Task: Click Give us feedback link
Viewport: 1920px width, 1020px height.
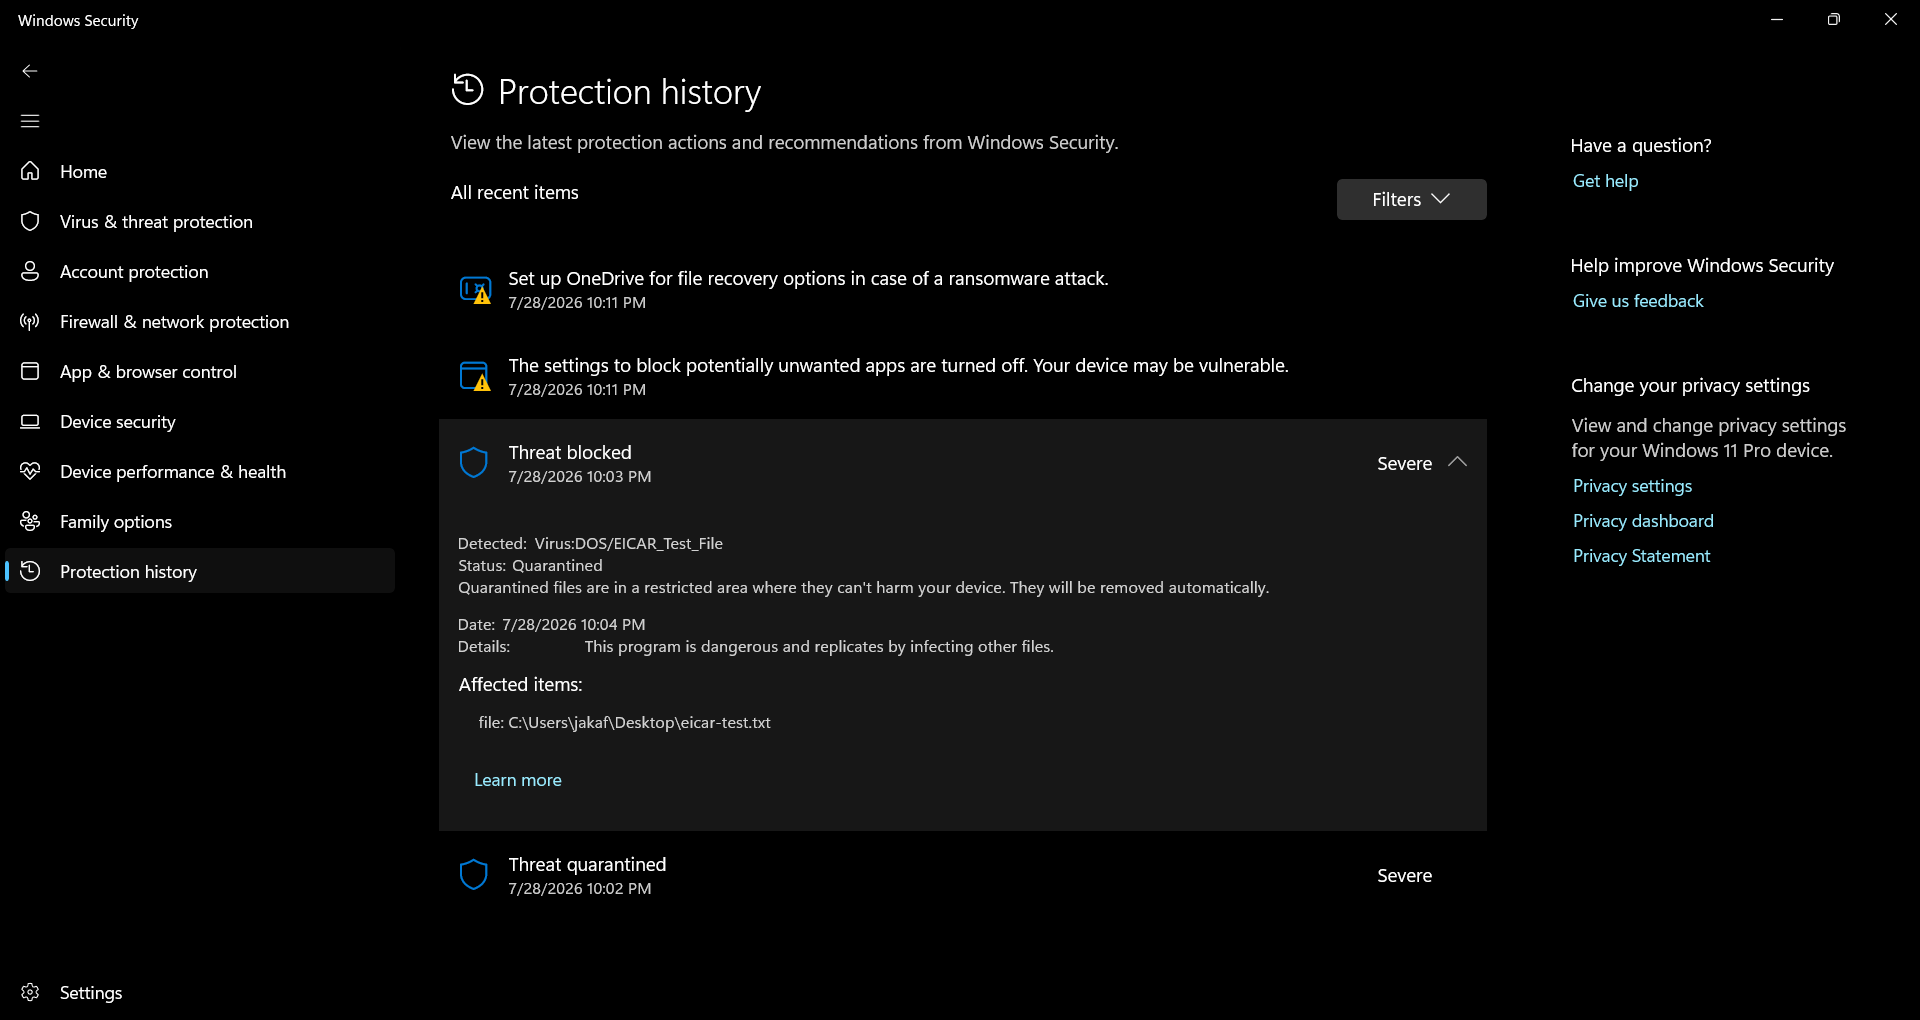Action: [1638, 301]
